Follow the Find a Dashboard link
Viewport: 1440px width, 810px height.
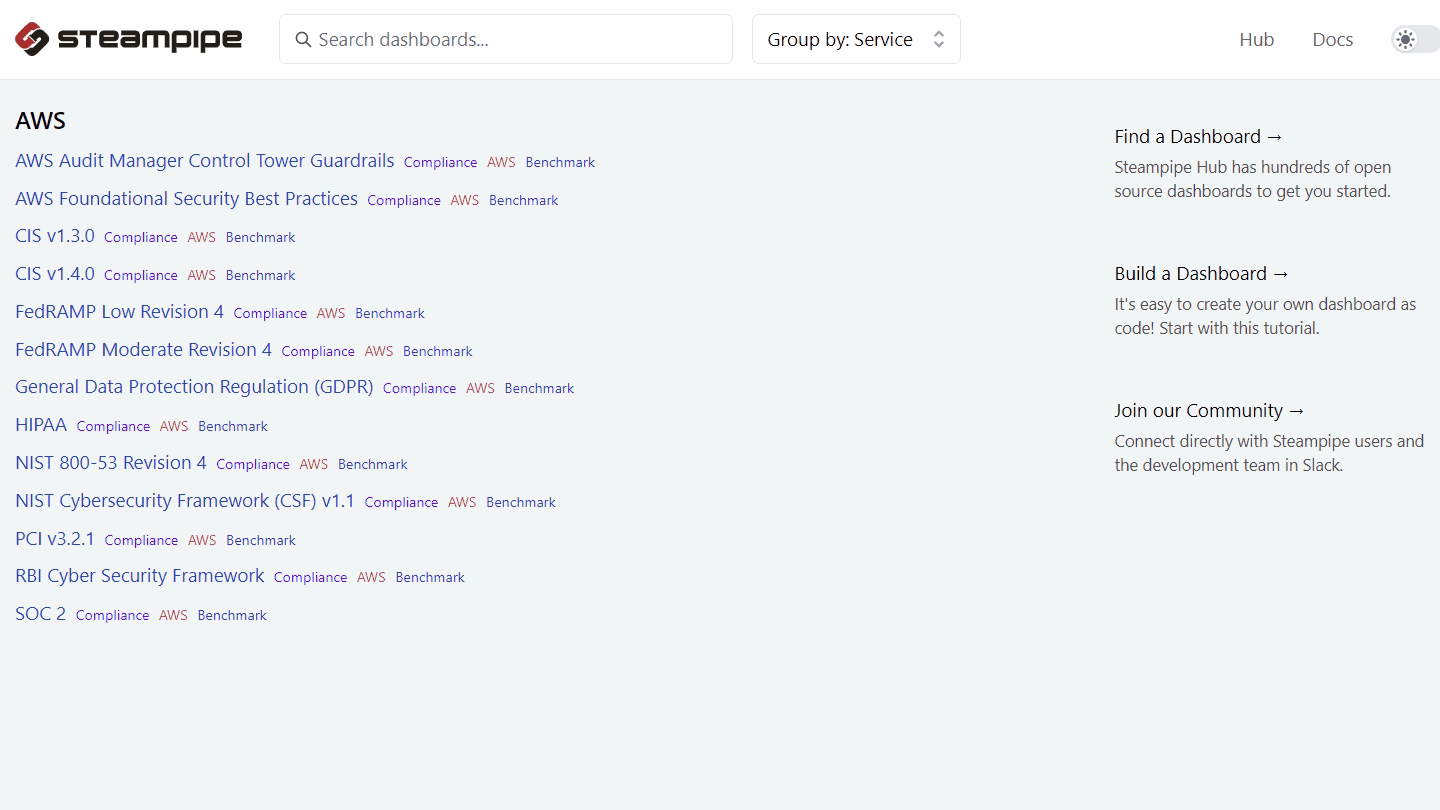[1198, 136]
